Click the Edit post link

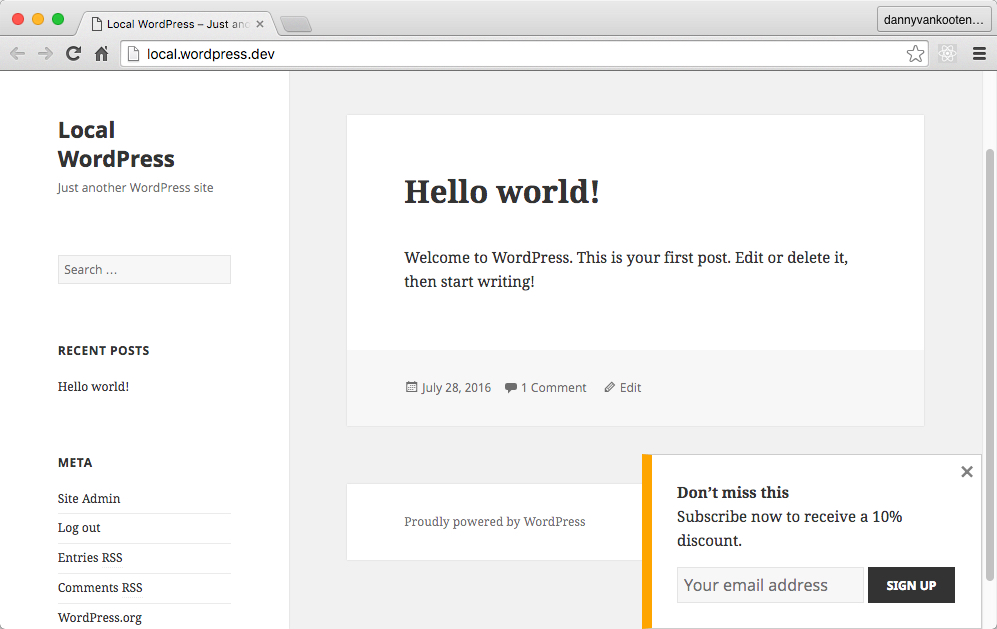pyautogui.click(x=630, y=388)
